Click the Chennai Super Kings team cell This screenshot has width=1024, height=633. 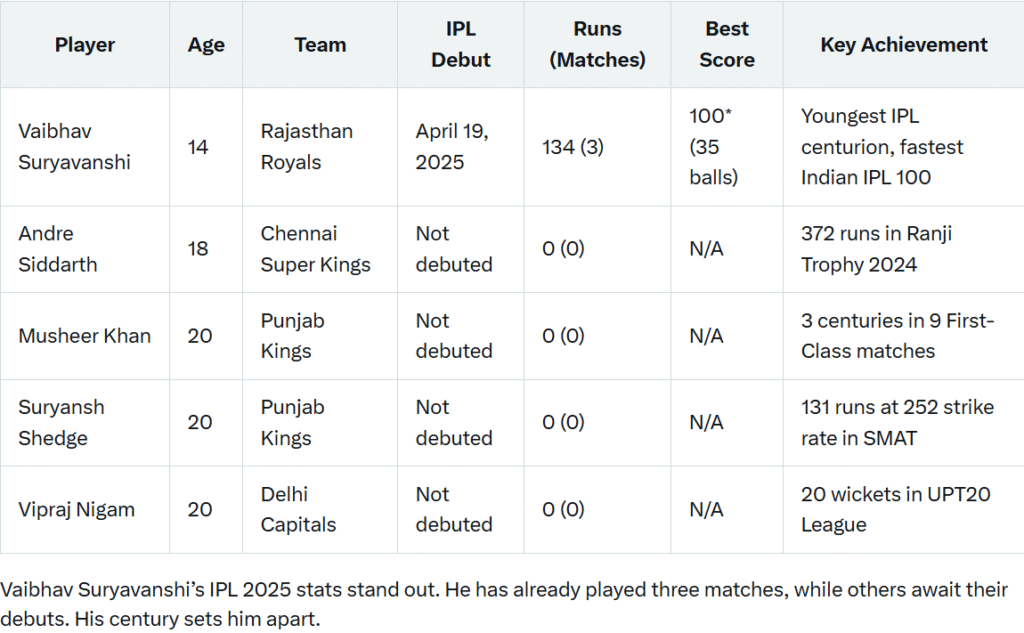pyautogui.click(x=315, y=249)
